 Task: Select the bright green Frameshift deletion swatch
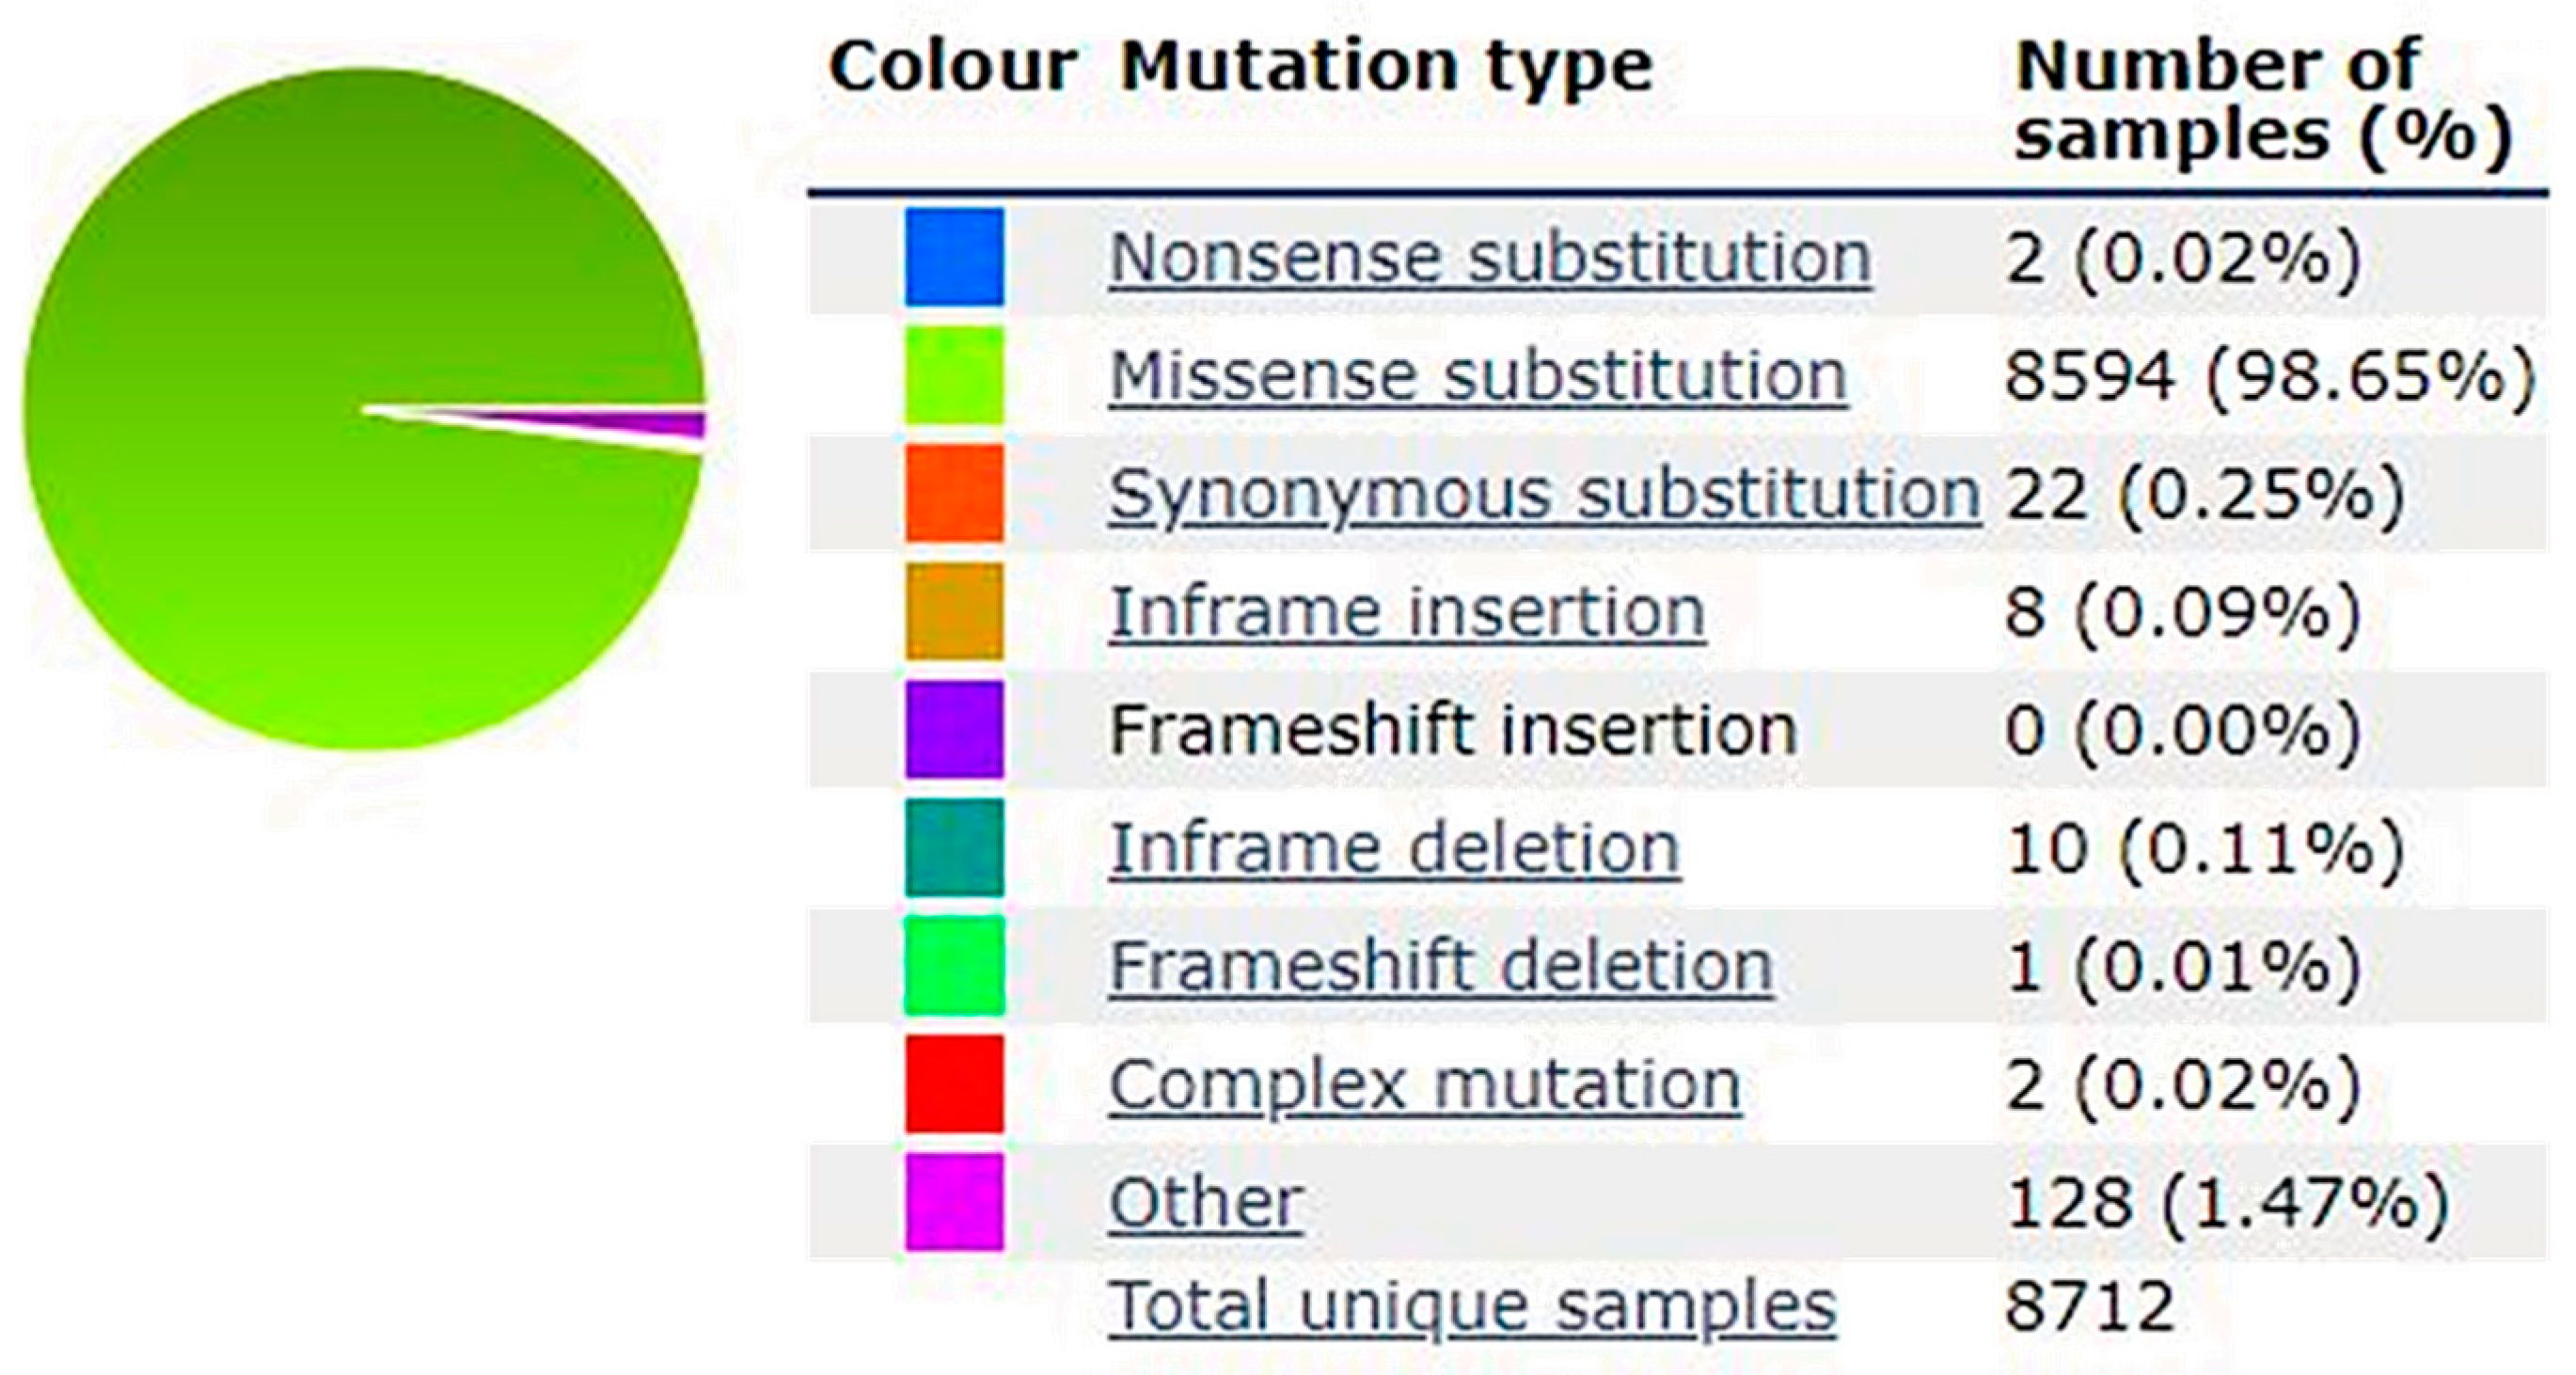pos(954,965)
